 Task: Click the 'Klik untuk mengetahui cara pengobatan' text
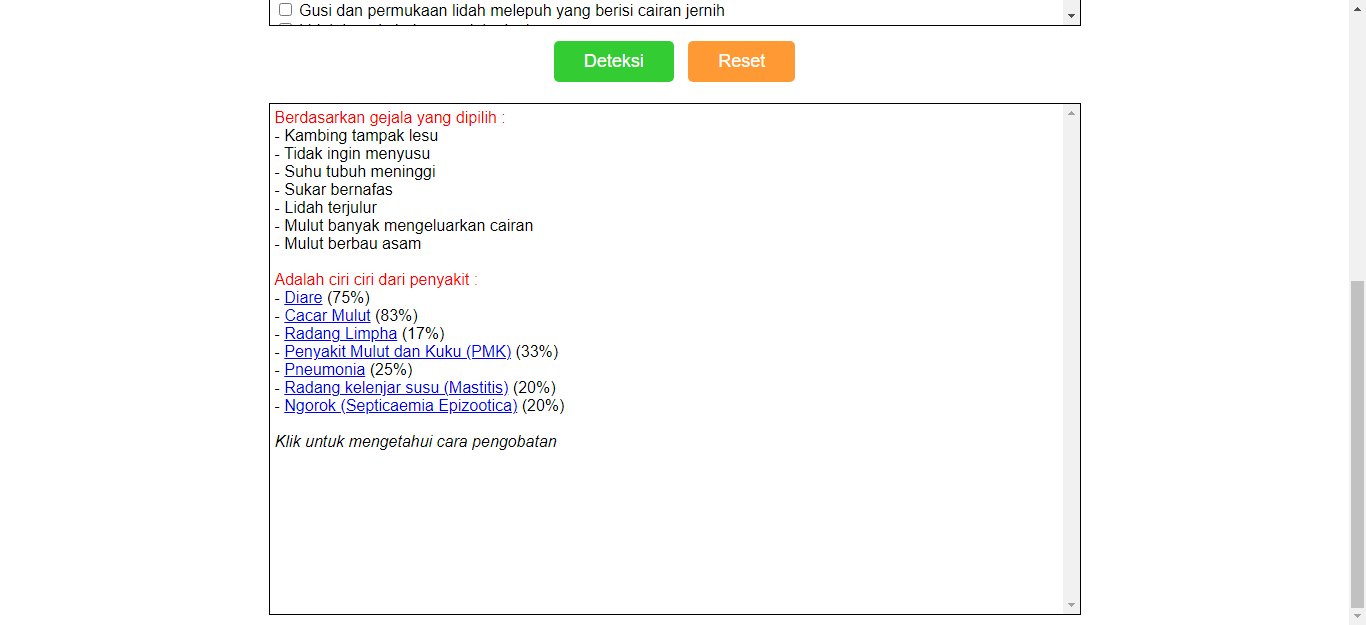(415, 441)
